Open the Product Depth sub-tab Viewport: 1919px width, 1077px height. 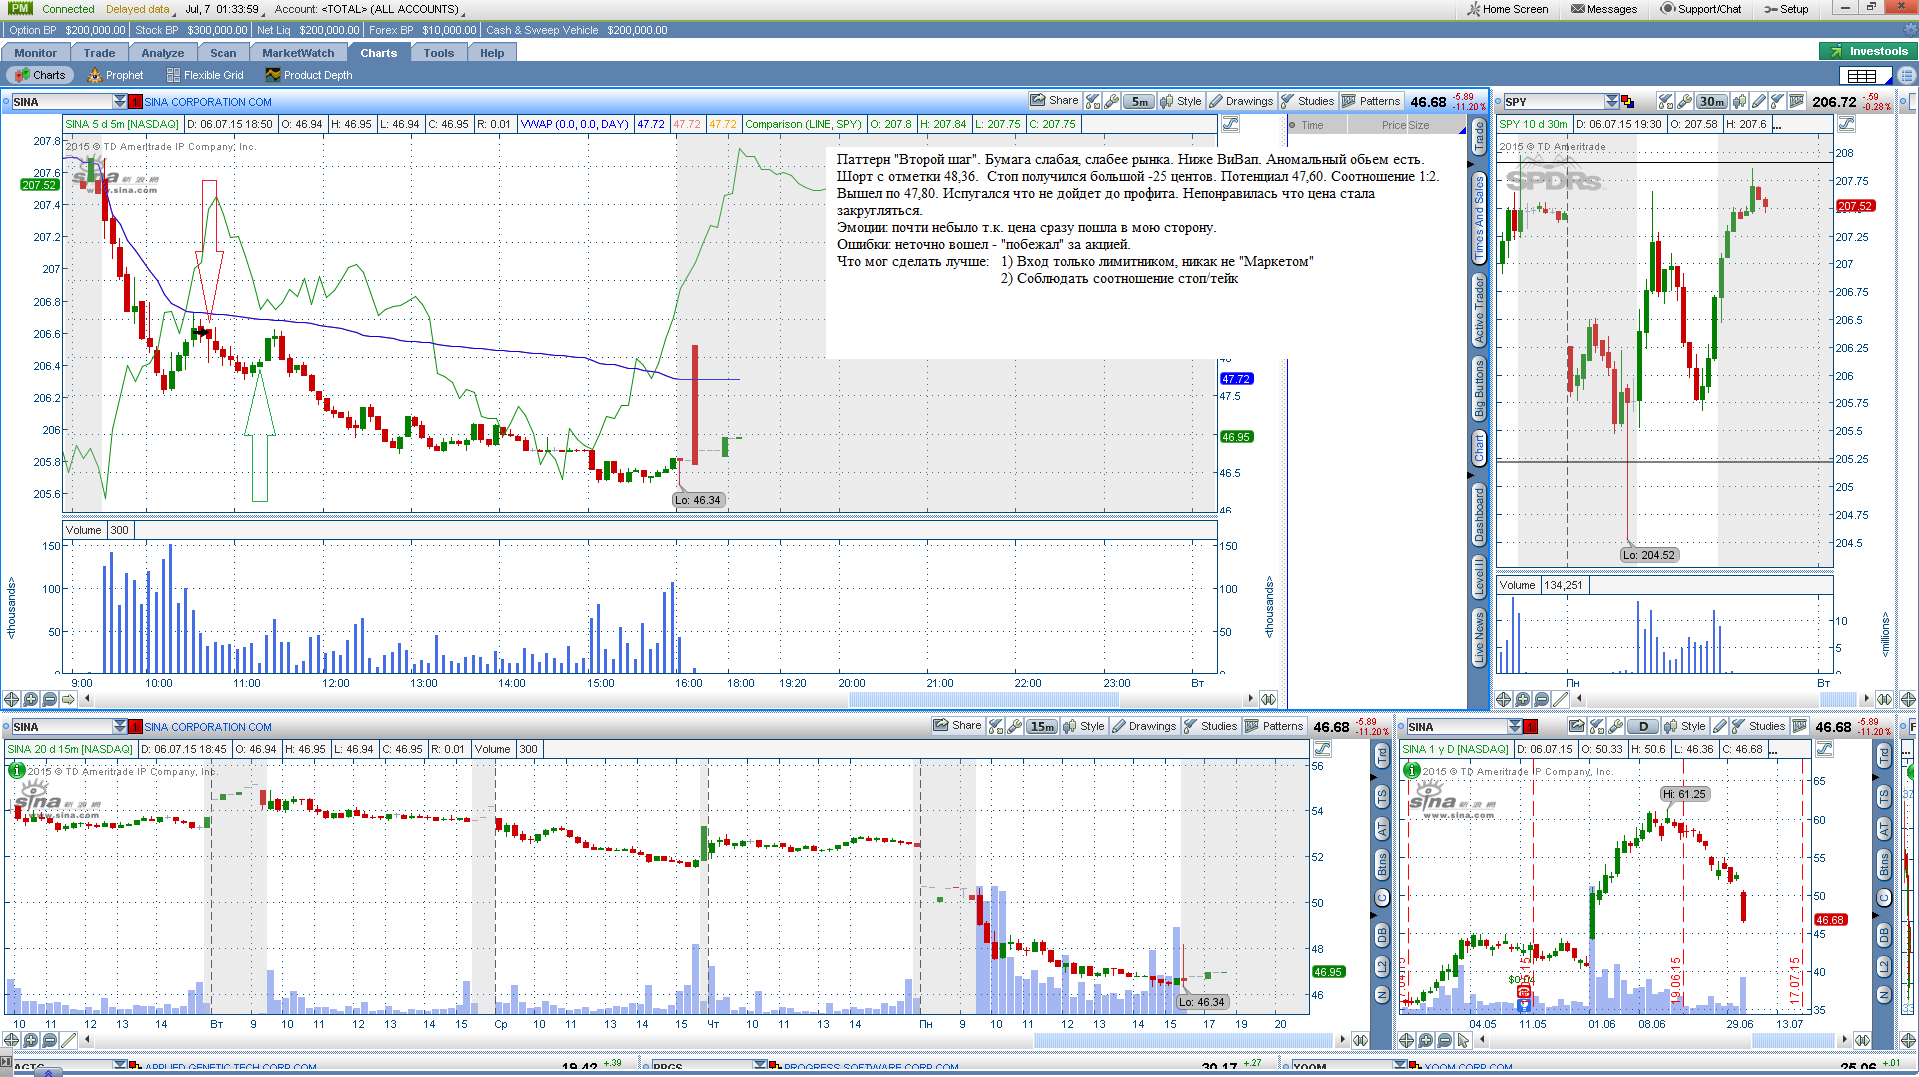(x=309, y=75)
